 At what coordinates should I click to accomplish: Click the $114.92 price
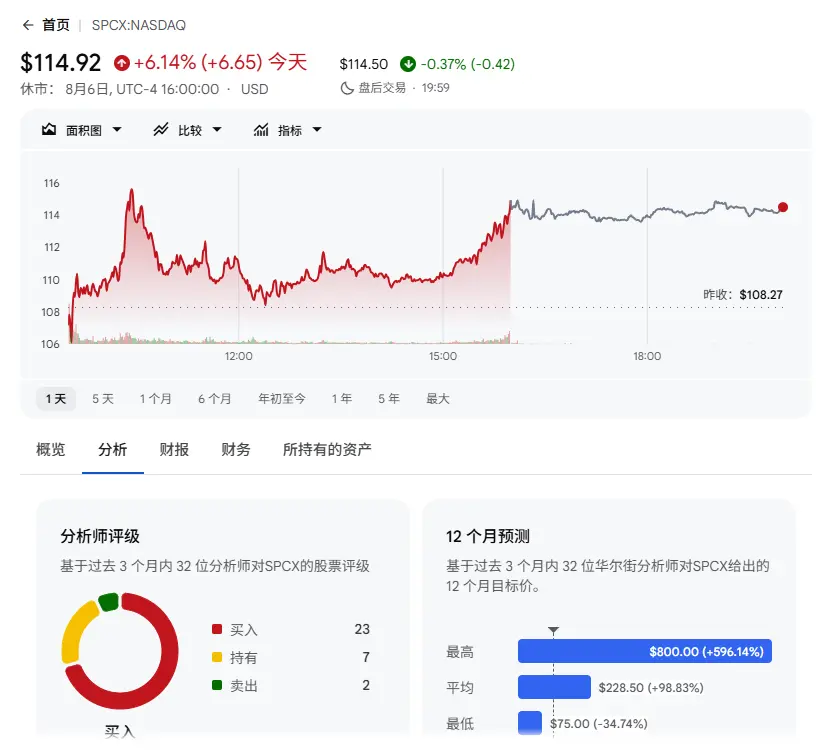click(61, 63)
